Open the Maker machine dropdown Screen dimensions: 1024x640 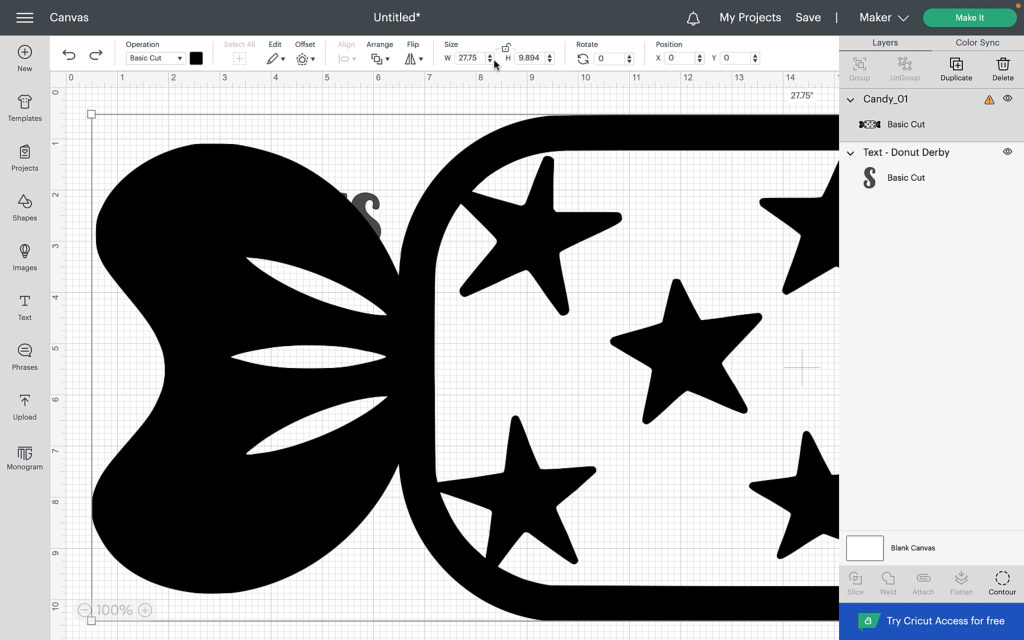coord(883,18)
